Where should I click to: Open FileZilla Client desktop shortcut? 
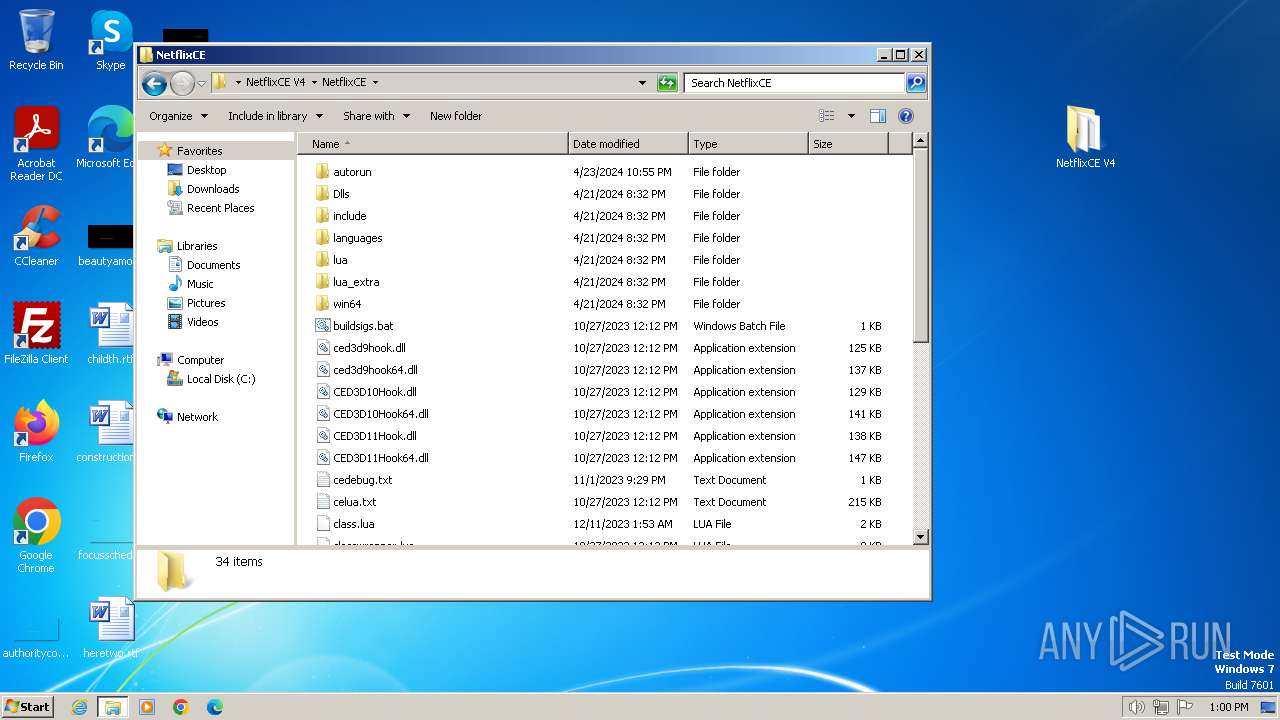[36, 334]
